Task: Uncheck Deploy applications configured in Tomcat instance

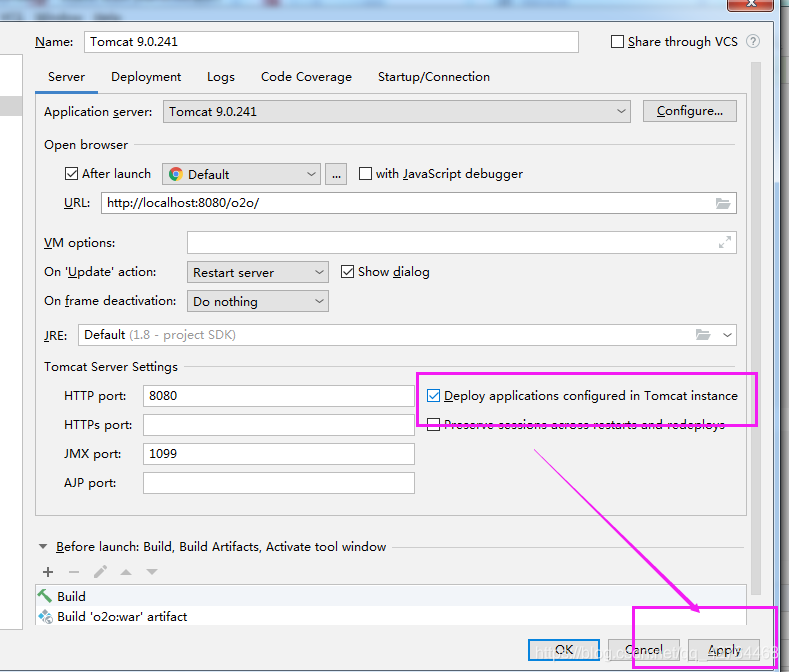Action: click(x=433, y=396)
